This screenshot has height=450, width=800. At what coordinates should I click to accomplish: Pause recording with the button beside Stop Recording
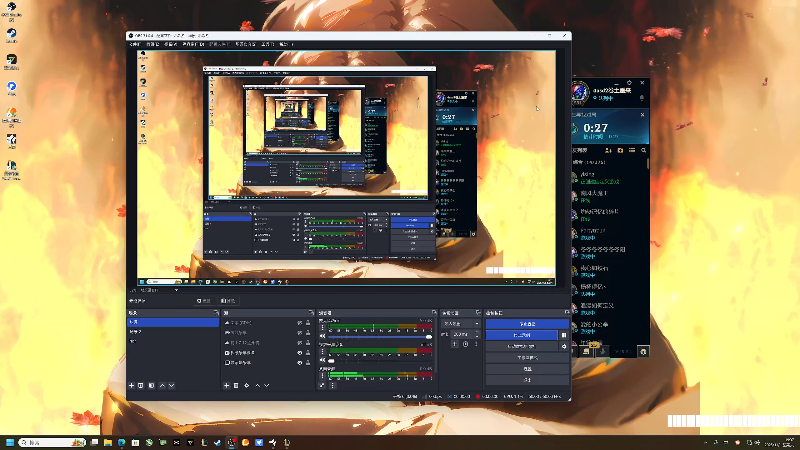(564, 335)
